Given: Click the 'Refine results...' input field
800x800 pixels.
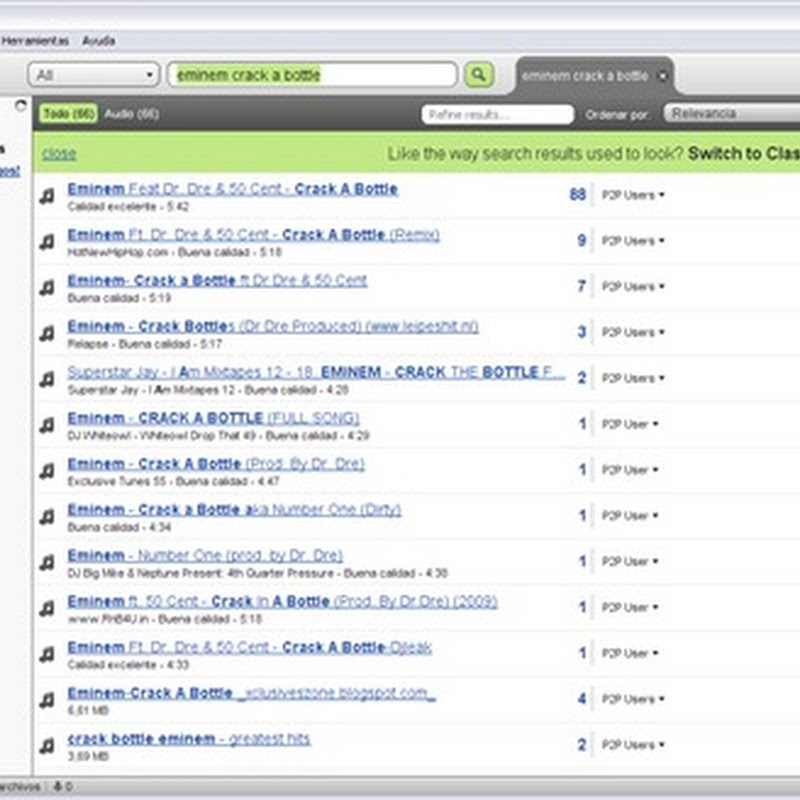Looking at the screenshot, I should point(497,114).
